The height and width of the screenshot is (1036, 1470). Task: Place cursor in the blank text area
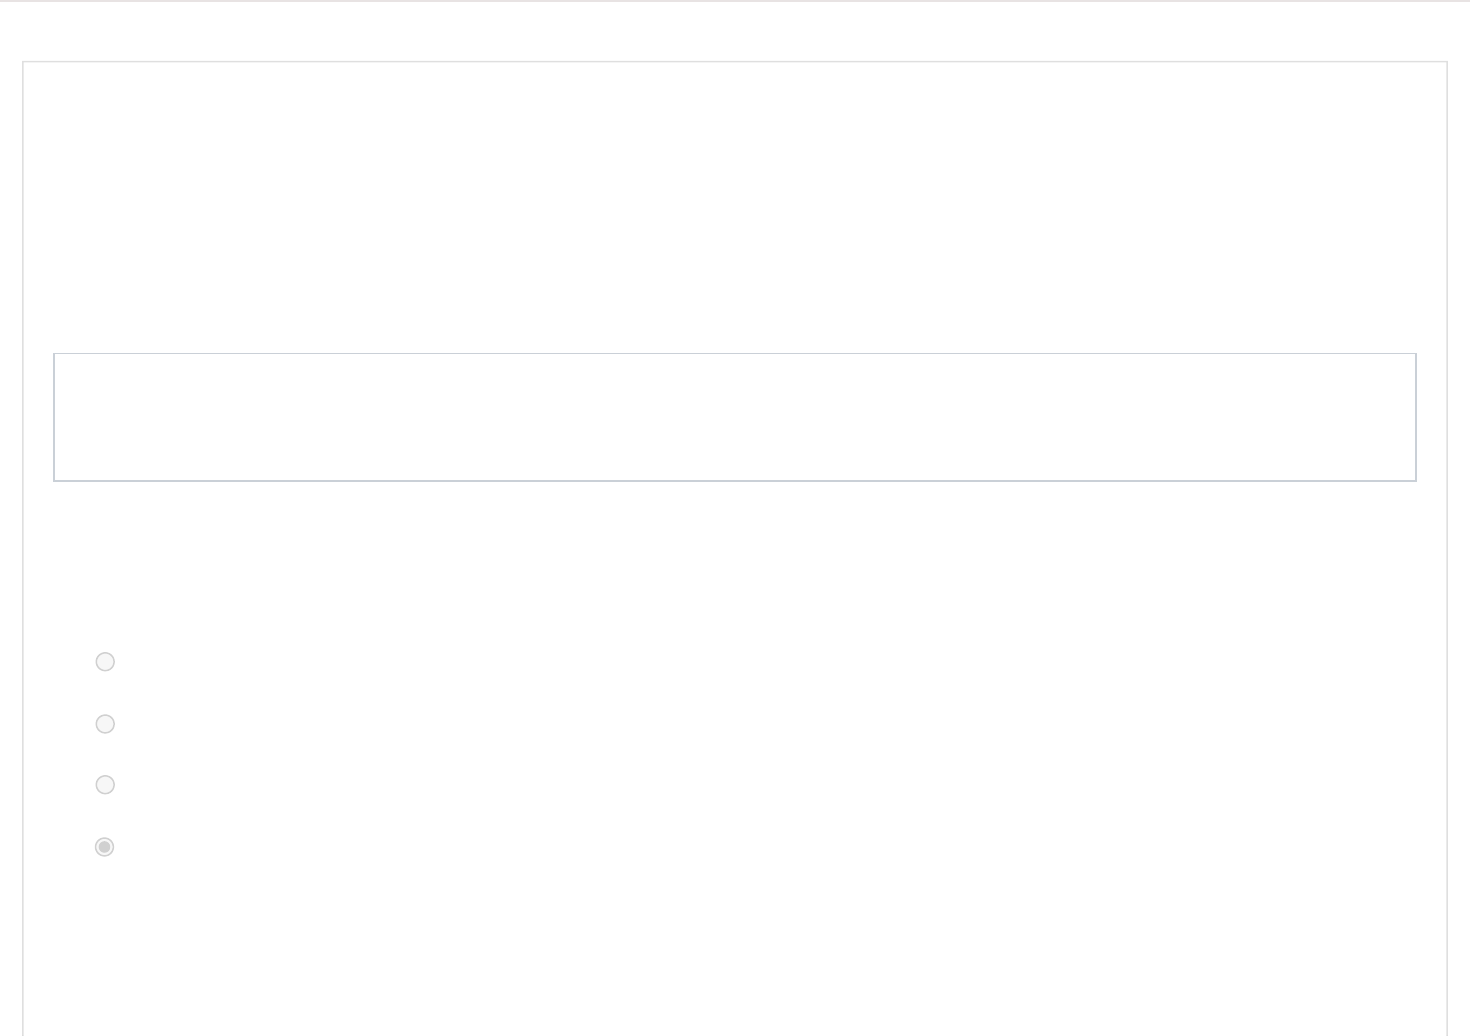[735, 417]
